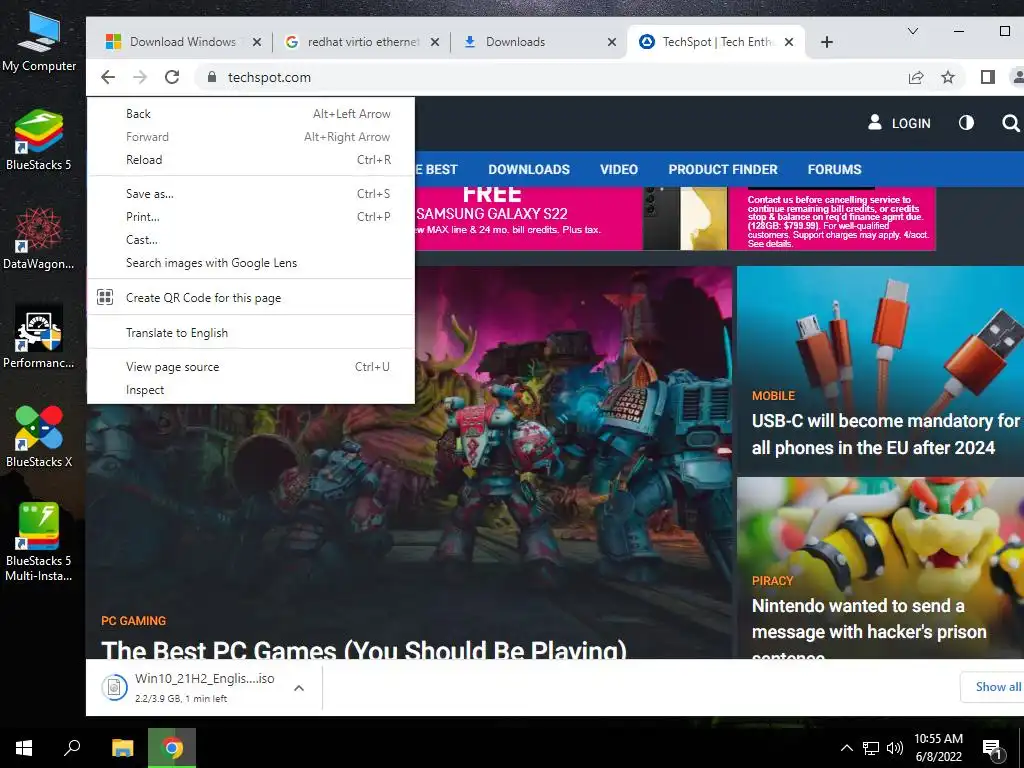
Task: Open the PRODUCT FINDER nav link
Action: tap(723, 169)
